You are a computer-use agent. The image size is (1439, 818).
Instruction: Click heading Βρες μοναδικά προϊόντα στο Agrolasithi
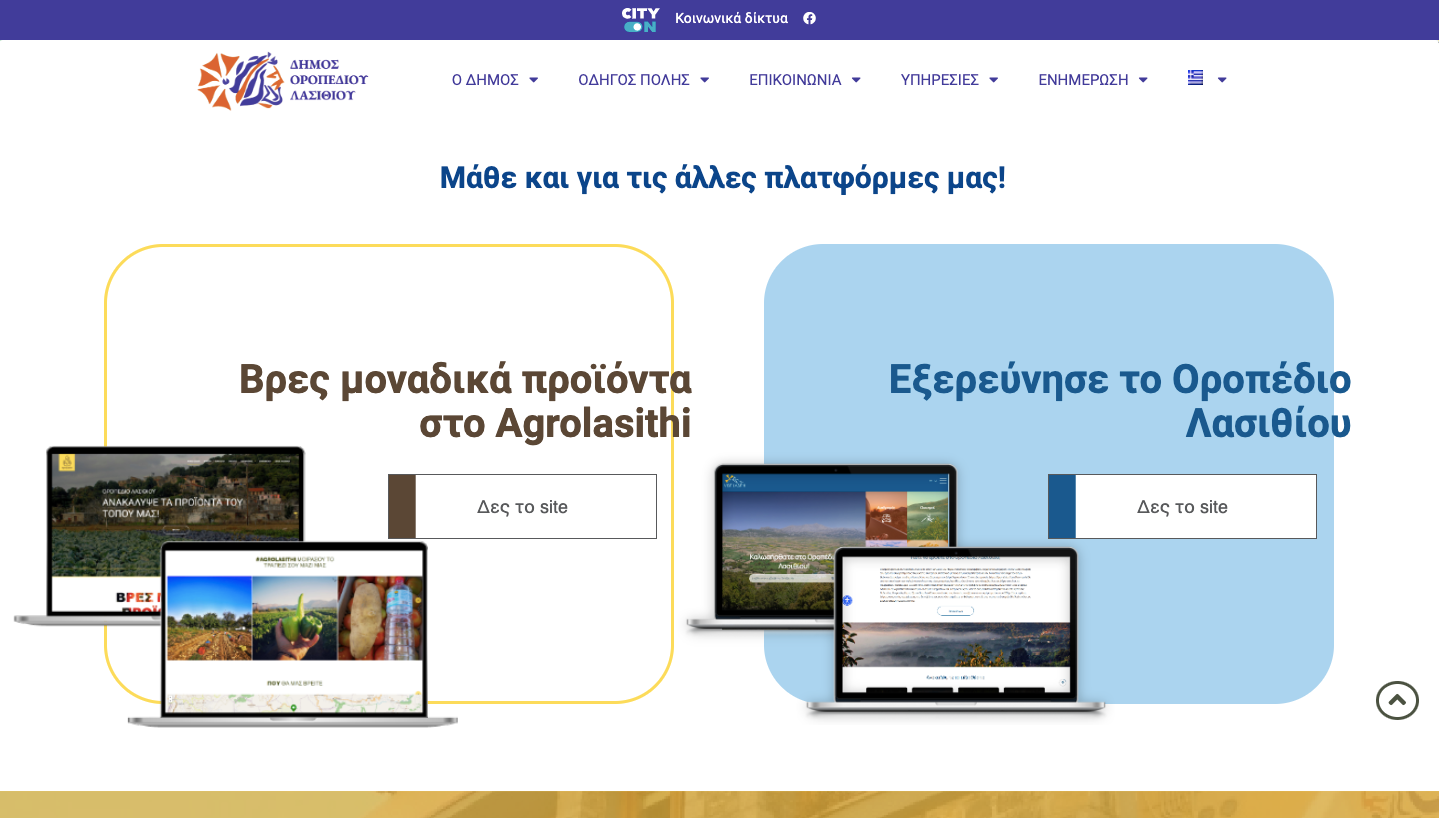click(x=465, y=401)
